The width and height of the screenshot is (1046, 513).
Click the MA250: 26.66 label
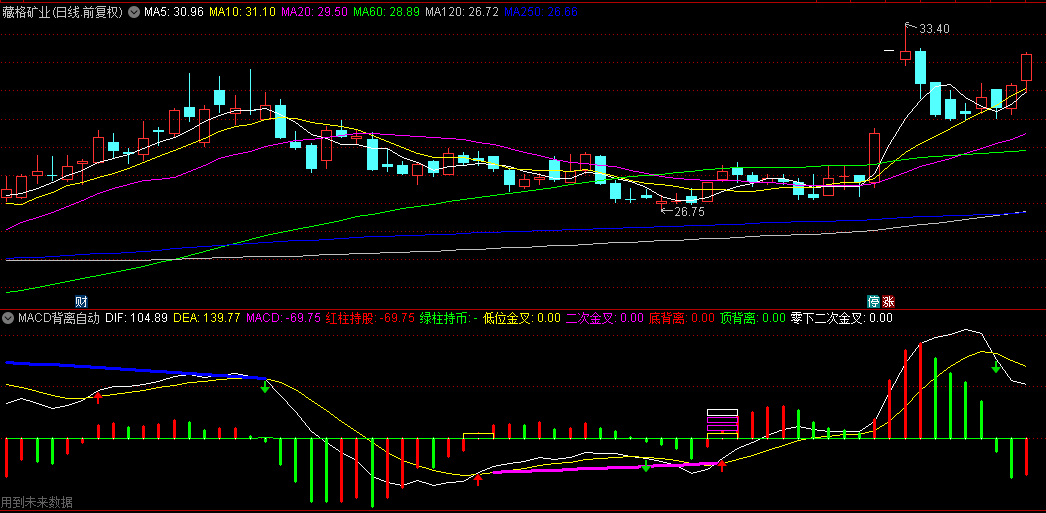(540, 11)
